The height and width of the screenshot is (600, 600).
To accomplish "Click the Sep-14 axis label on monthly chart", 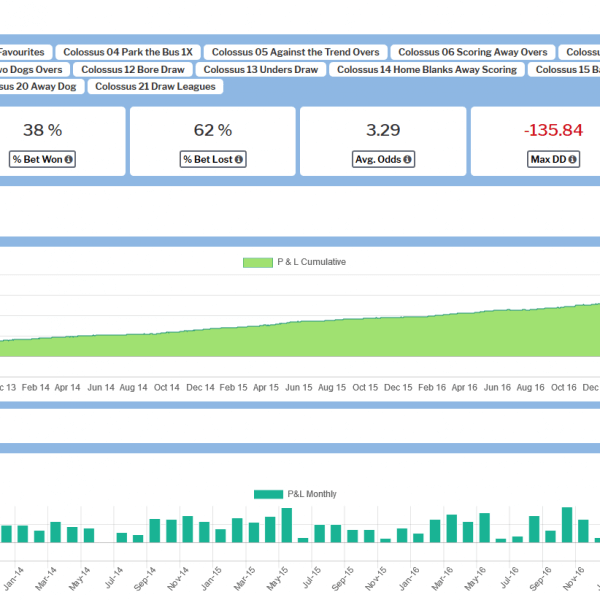I will tap(145, 579).
